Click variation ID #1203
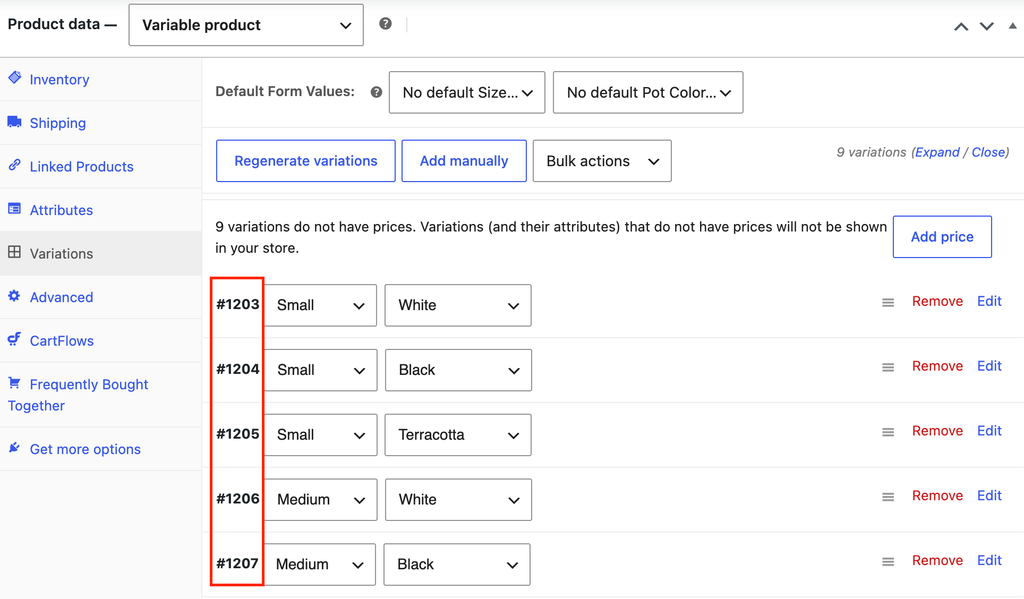The image size is (1024, 599). coord(238,304)
